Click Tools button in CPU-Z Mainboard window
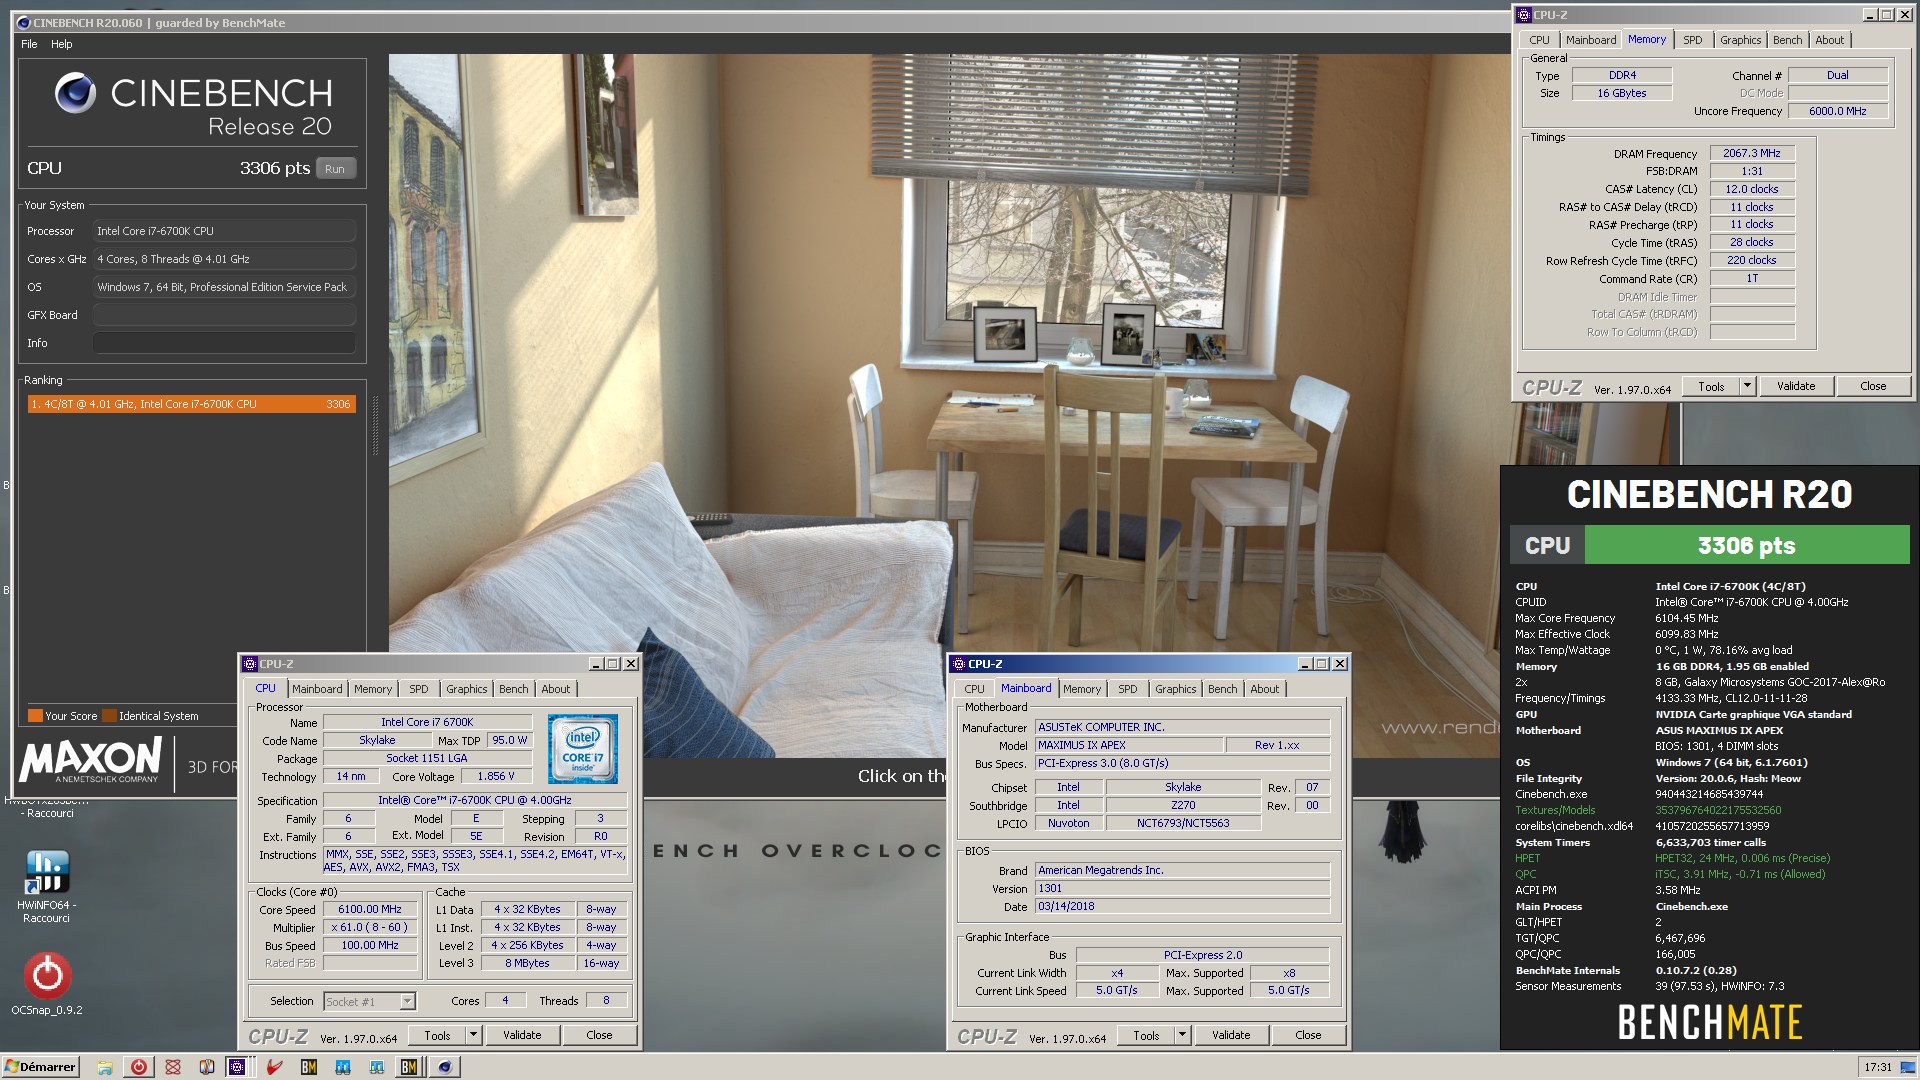The width and height of the screenshot is (1920, 1080). pyautogui.click(x=1146, y=1035)
